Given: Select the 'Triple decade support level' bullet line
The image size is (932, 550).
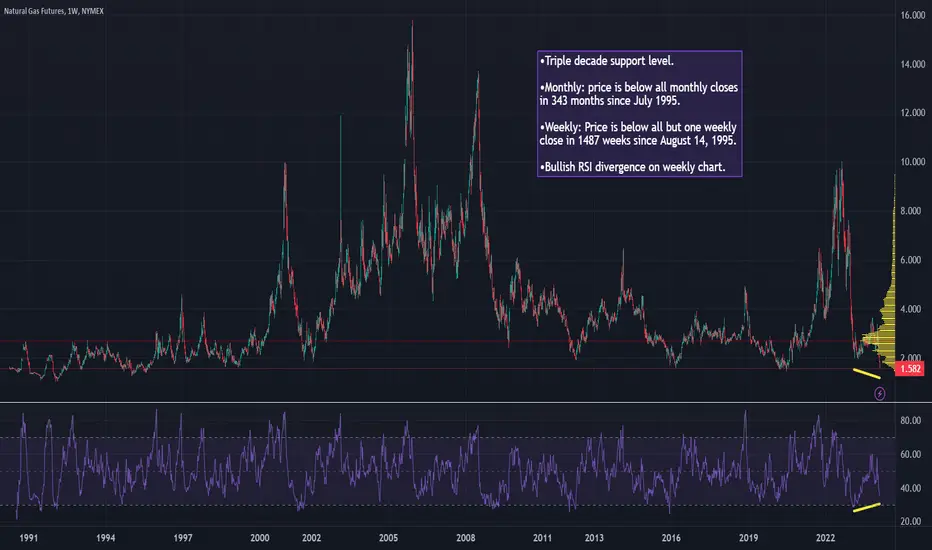Looking at the screenshot, I should pos(607,61).
